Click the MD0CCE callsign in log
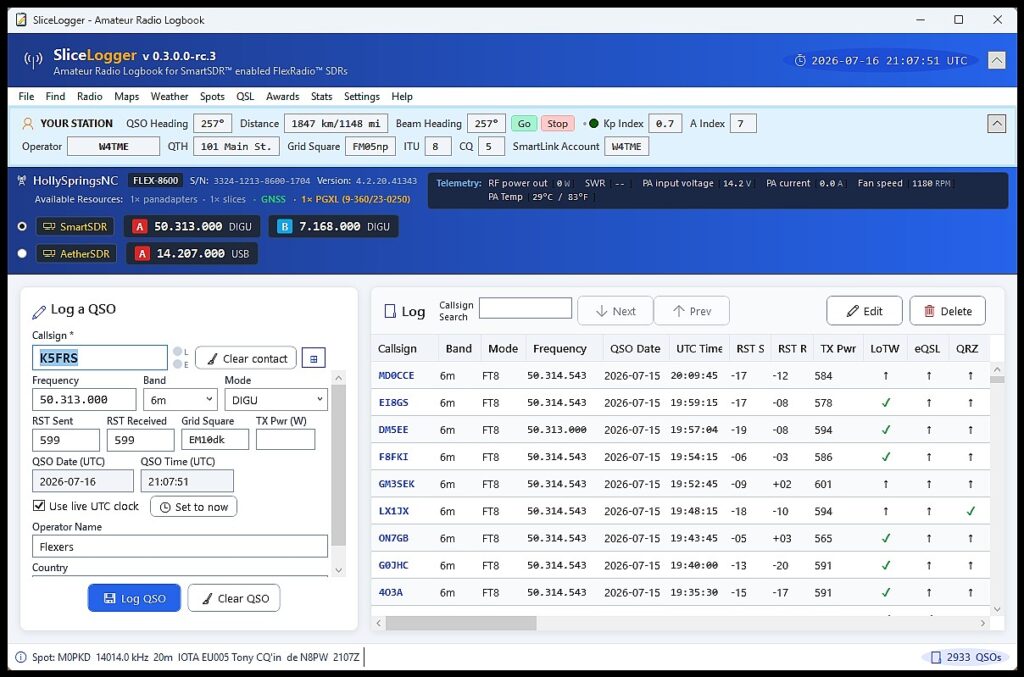The height and width of the screenshot is (677, 1024). (396, 375)
